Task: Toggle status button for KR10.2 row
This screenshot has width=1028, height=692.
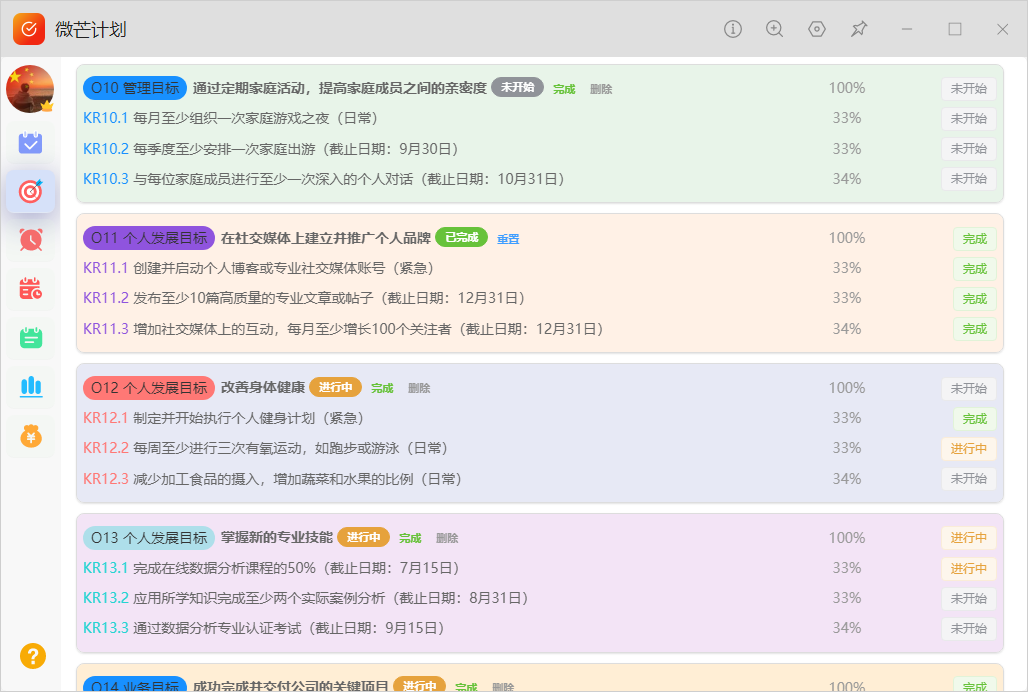Action: coord(968,149)
